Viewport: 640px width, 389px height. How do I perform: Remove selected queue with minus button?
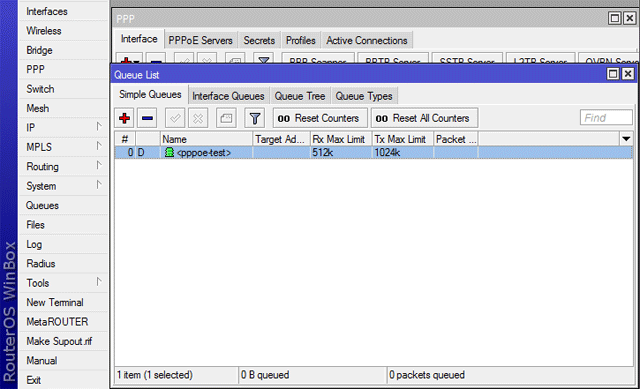click(x=147, y=118)
